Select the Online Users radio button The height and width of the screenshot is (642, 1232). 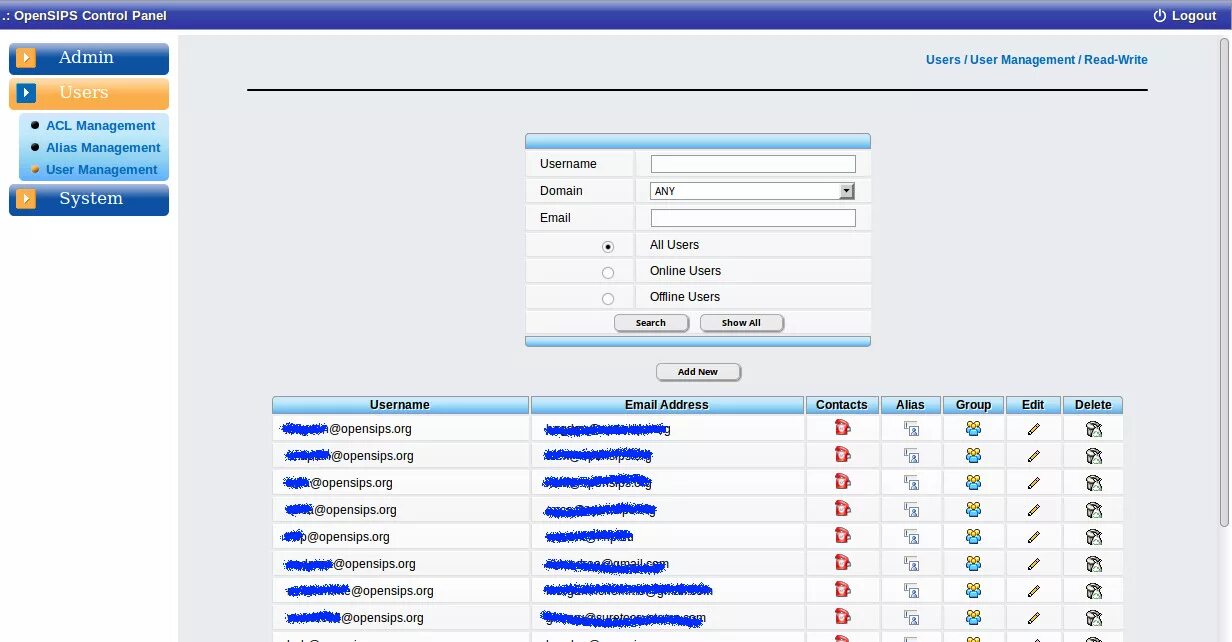coord(608,272)
